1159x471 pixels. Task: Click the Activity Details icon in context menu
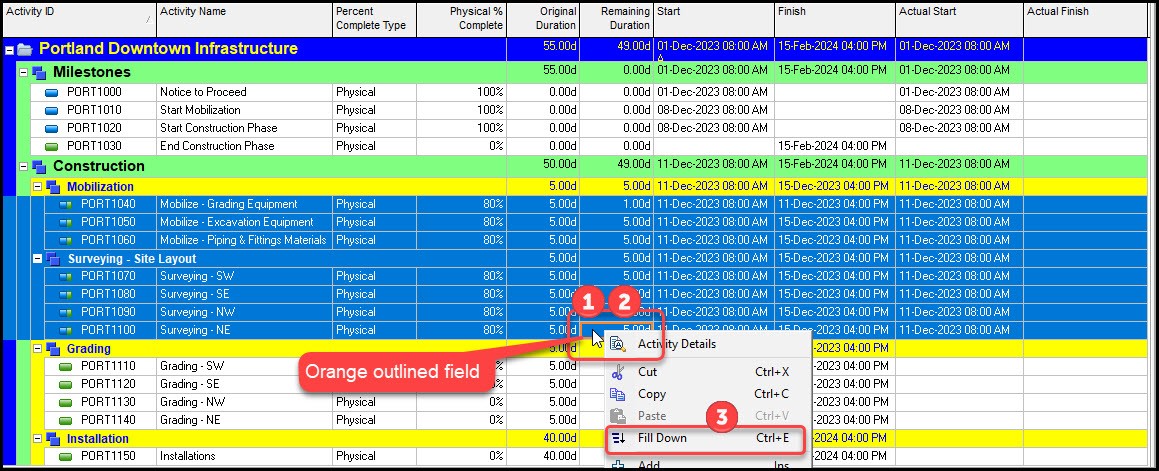click(618, 345)
